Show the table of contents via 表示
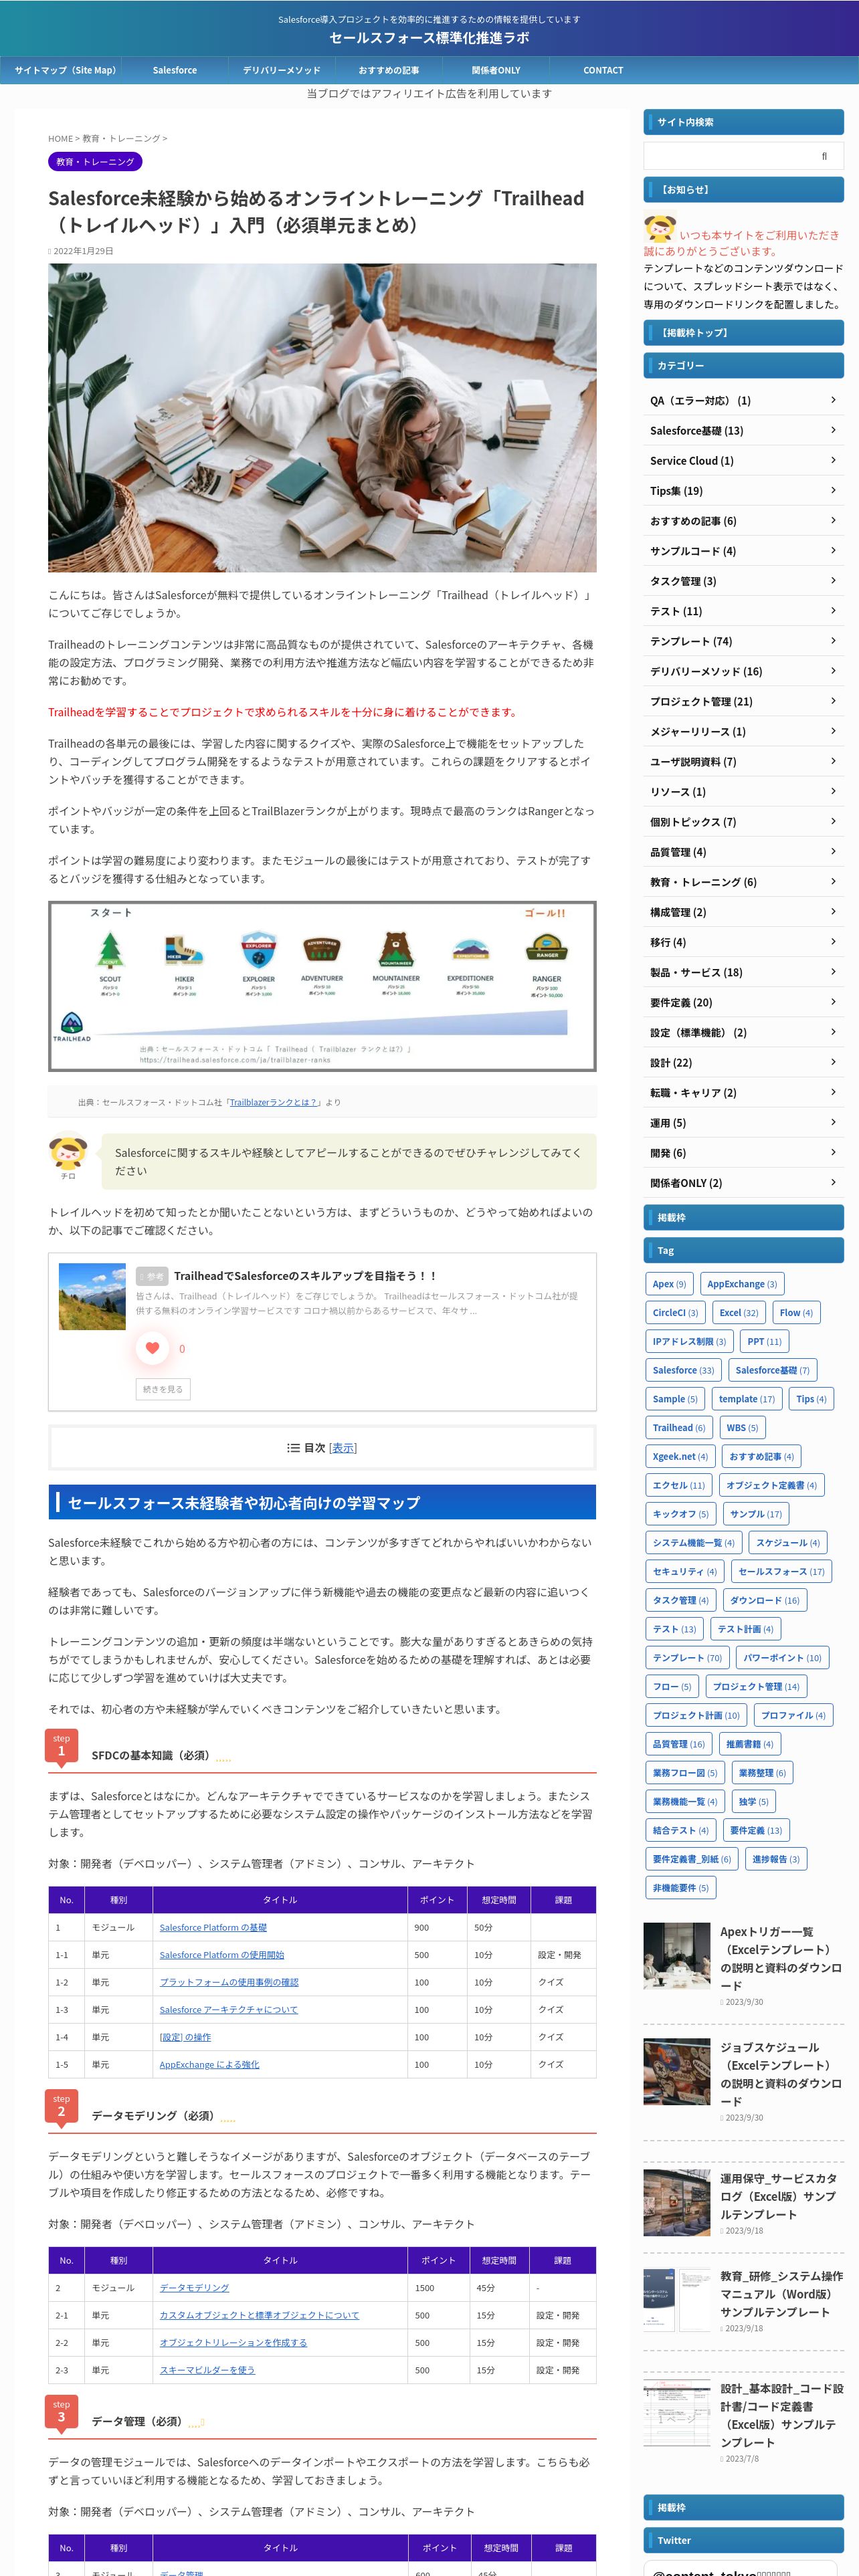 (343, 1447)
